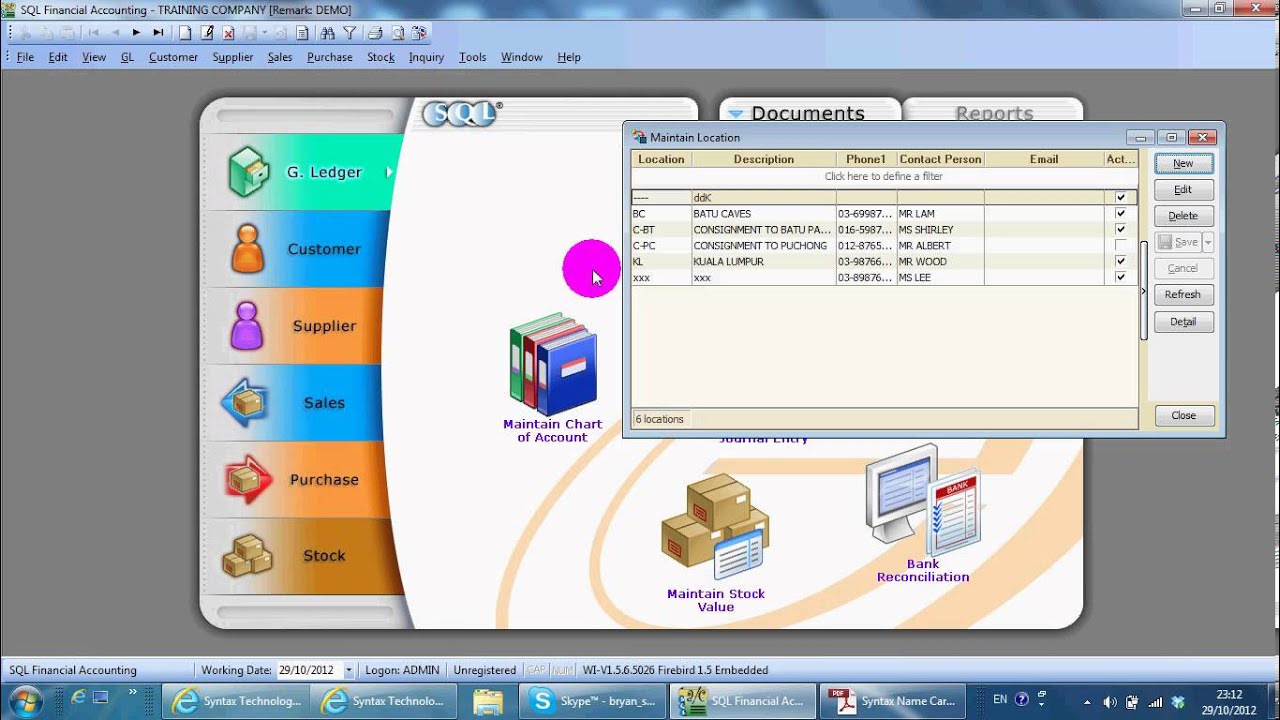The width and height of the screenshot is (1280, 720).
Task: Click the Print preview toolbar icon
Action: coord(398,33)
